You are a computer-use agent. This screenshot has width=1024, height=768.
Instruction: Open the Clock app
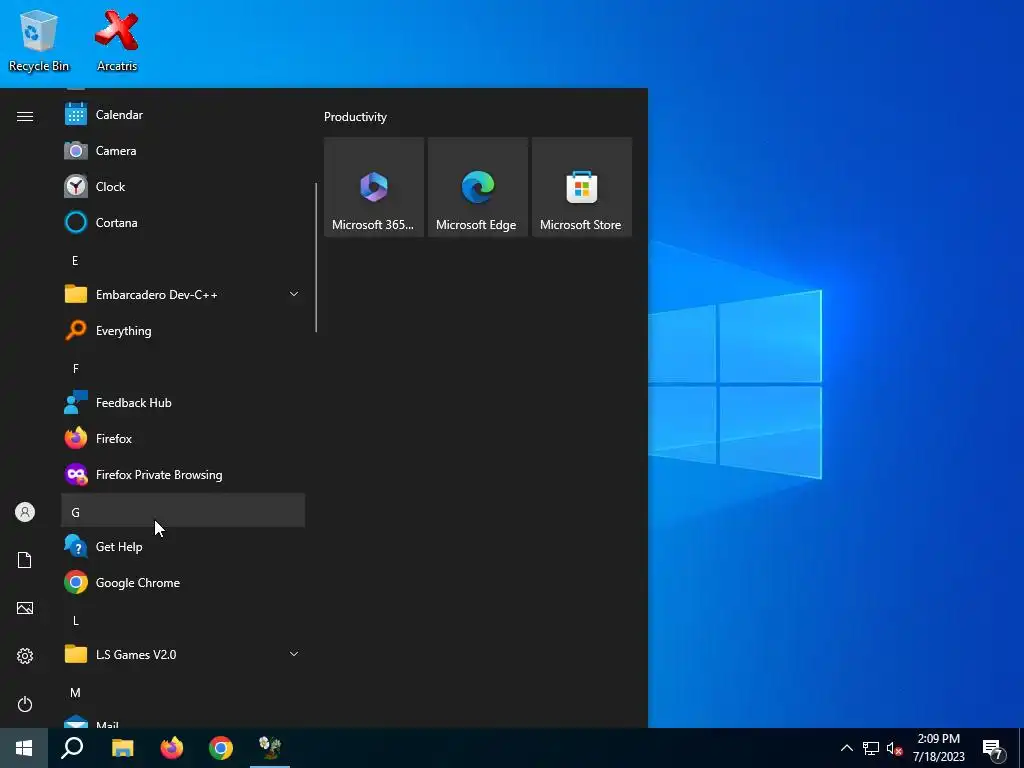[183, 187]
